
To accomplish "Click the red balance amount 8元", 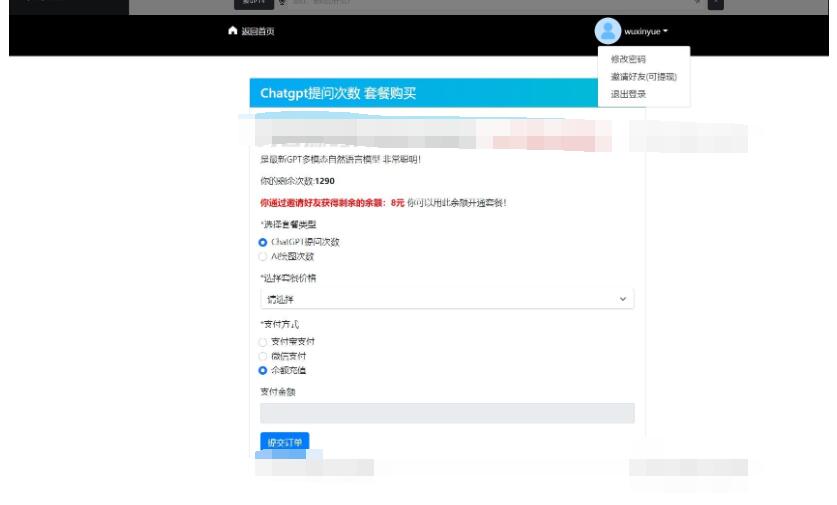I will pyautogui.click(x=398, y=203).
